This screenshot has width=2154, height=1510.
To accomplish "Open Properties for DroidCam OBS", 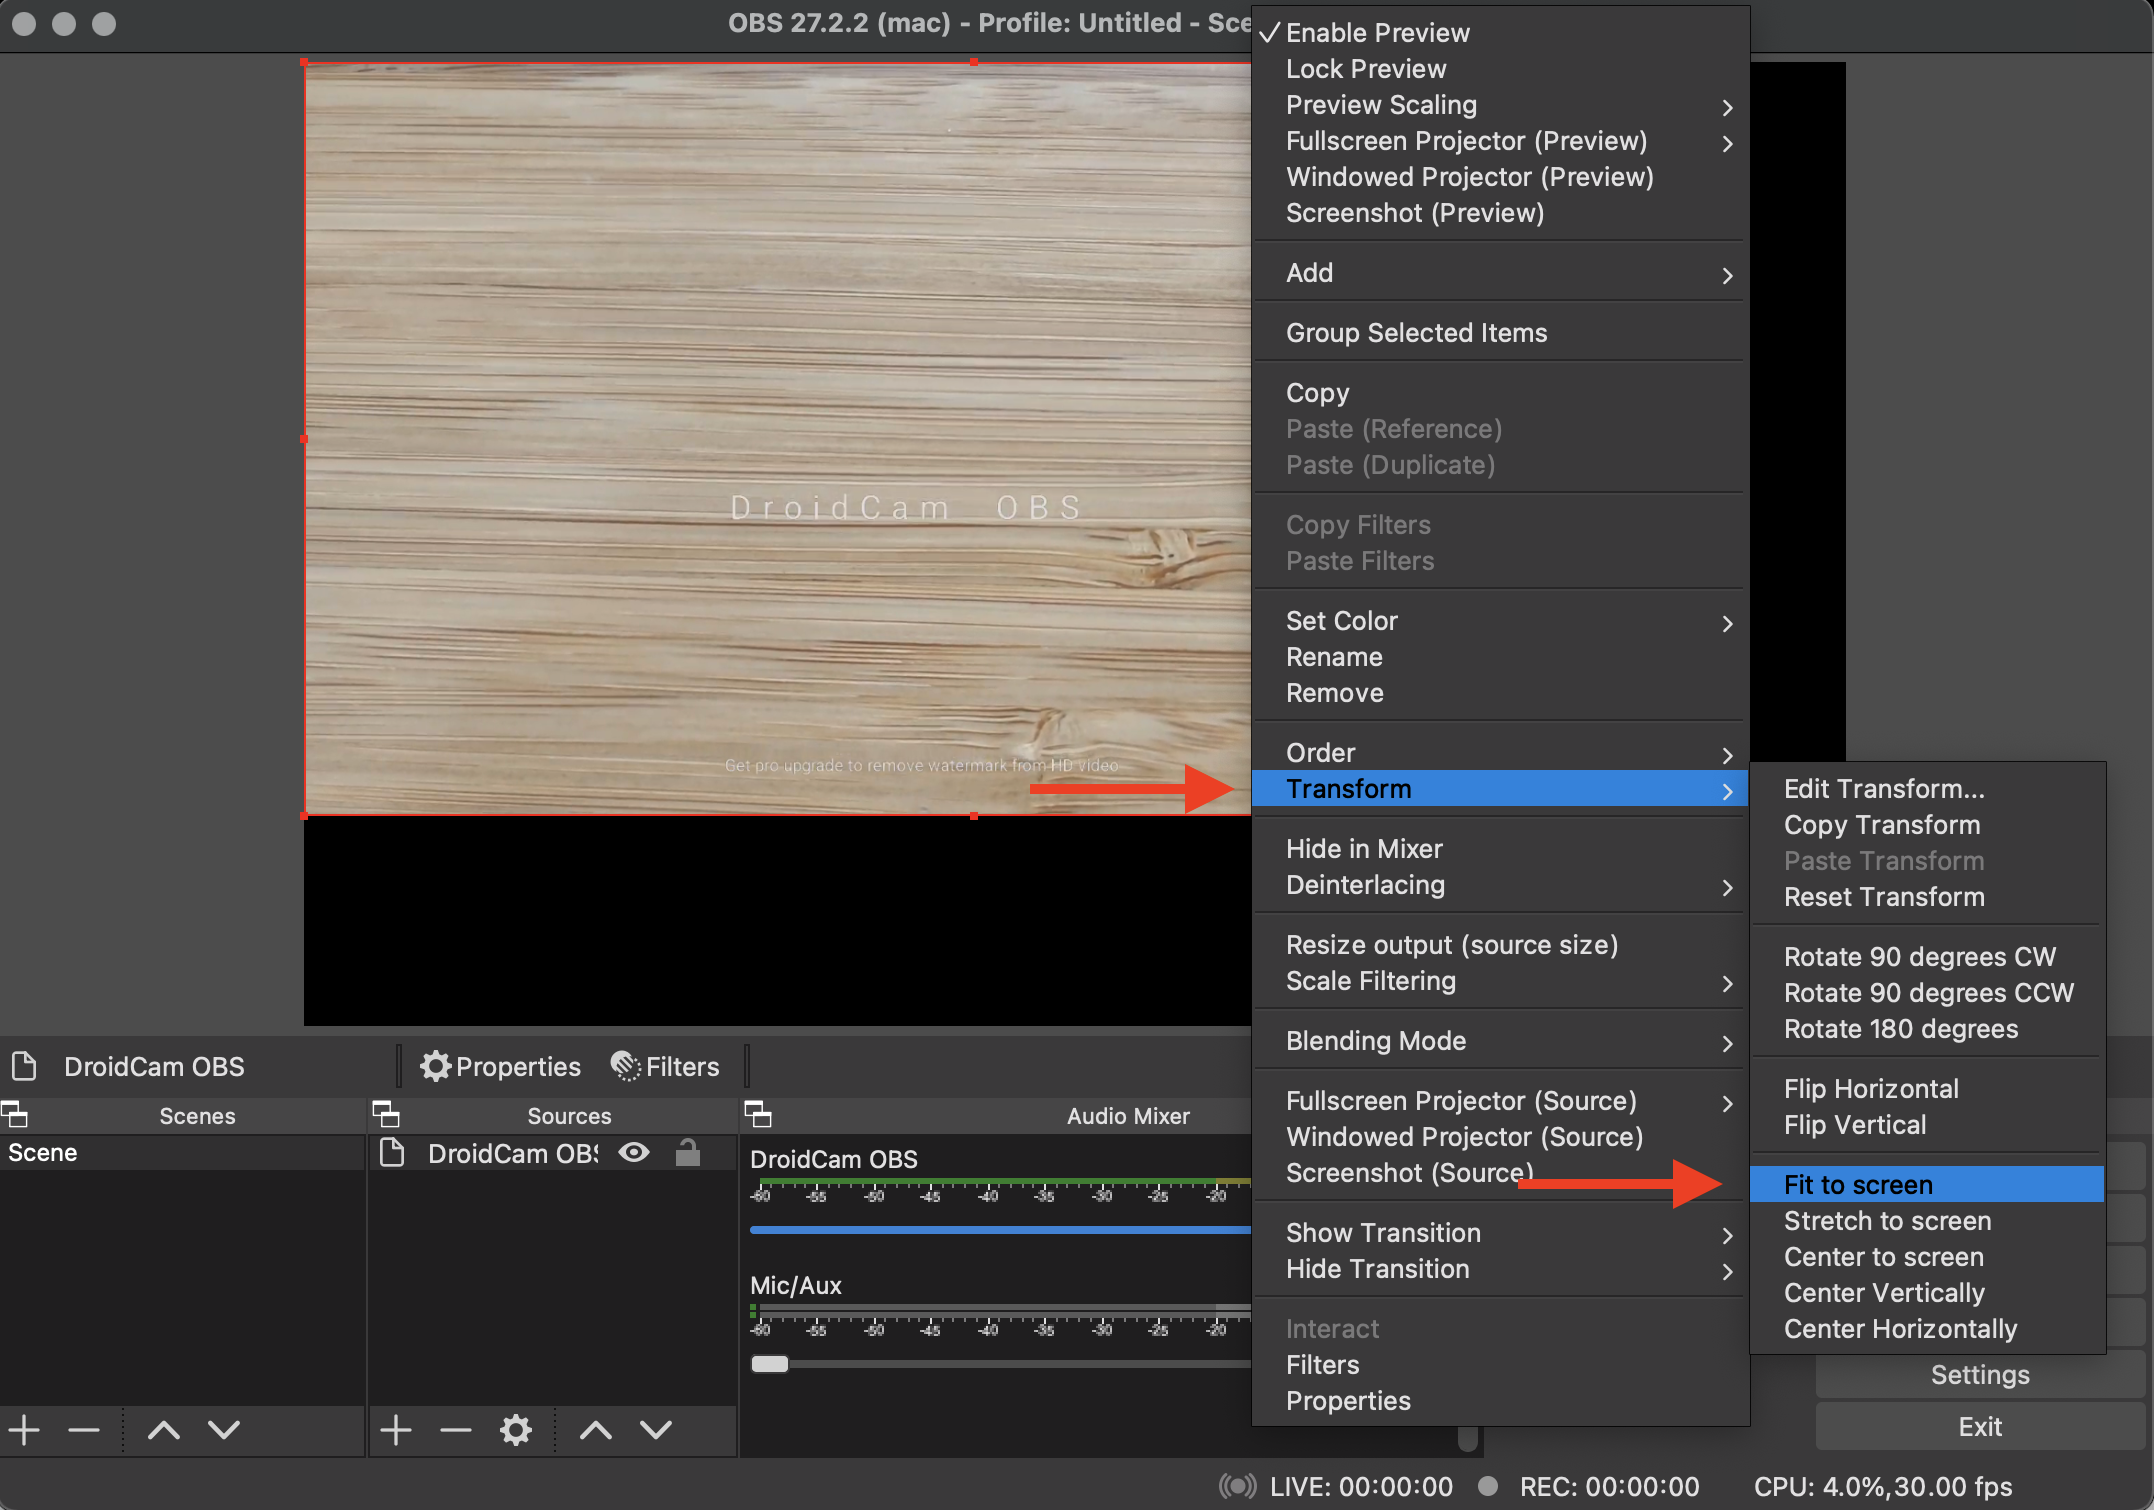I will 500,1065.
